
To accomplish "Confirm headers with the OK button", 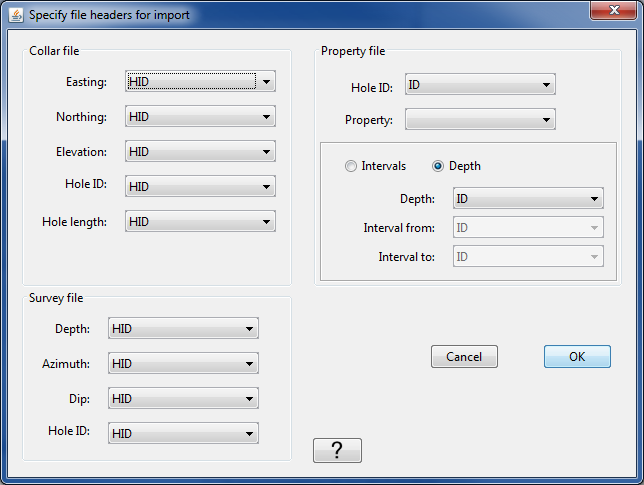I will coord(577,356).
